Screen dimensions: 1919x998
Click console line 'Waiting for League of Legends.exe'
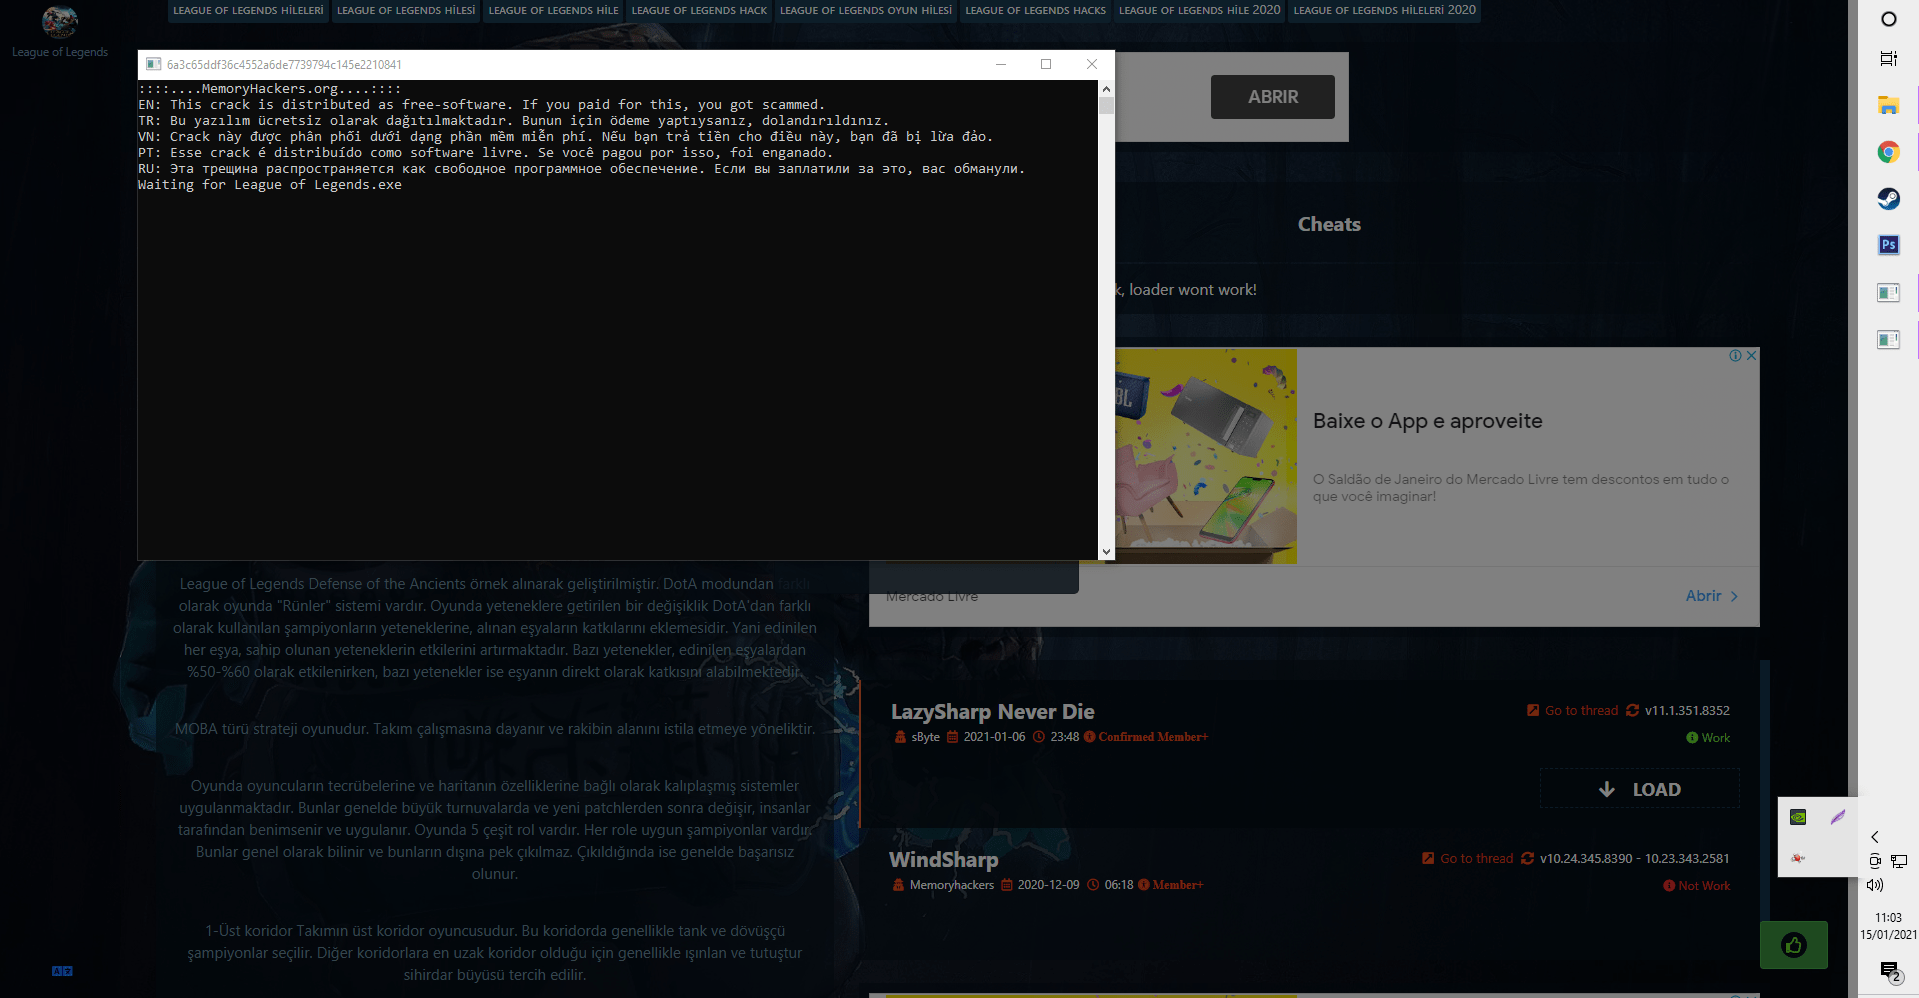[270, 185]
